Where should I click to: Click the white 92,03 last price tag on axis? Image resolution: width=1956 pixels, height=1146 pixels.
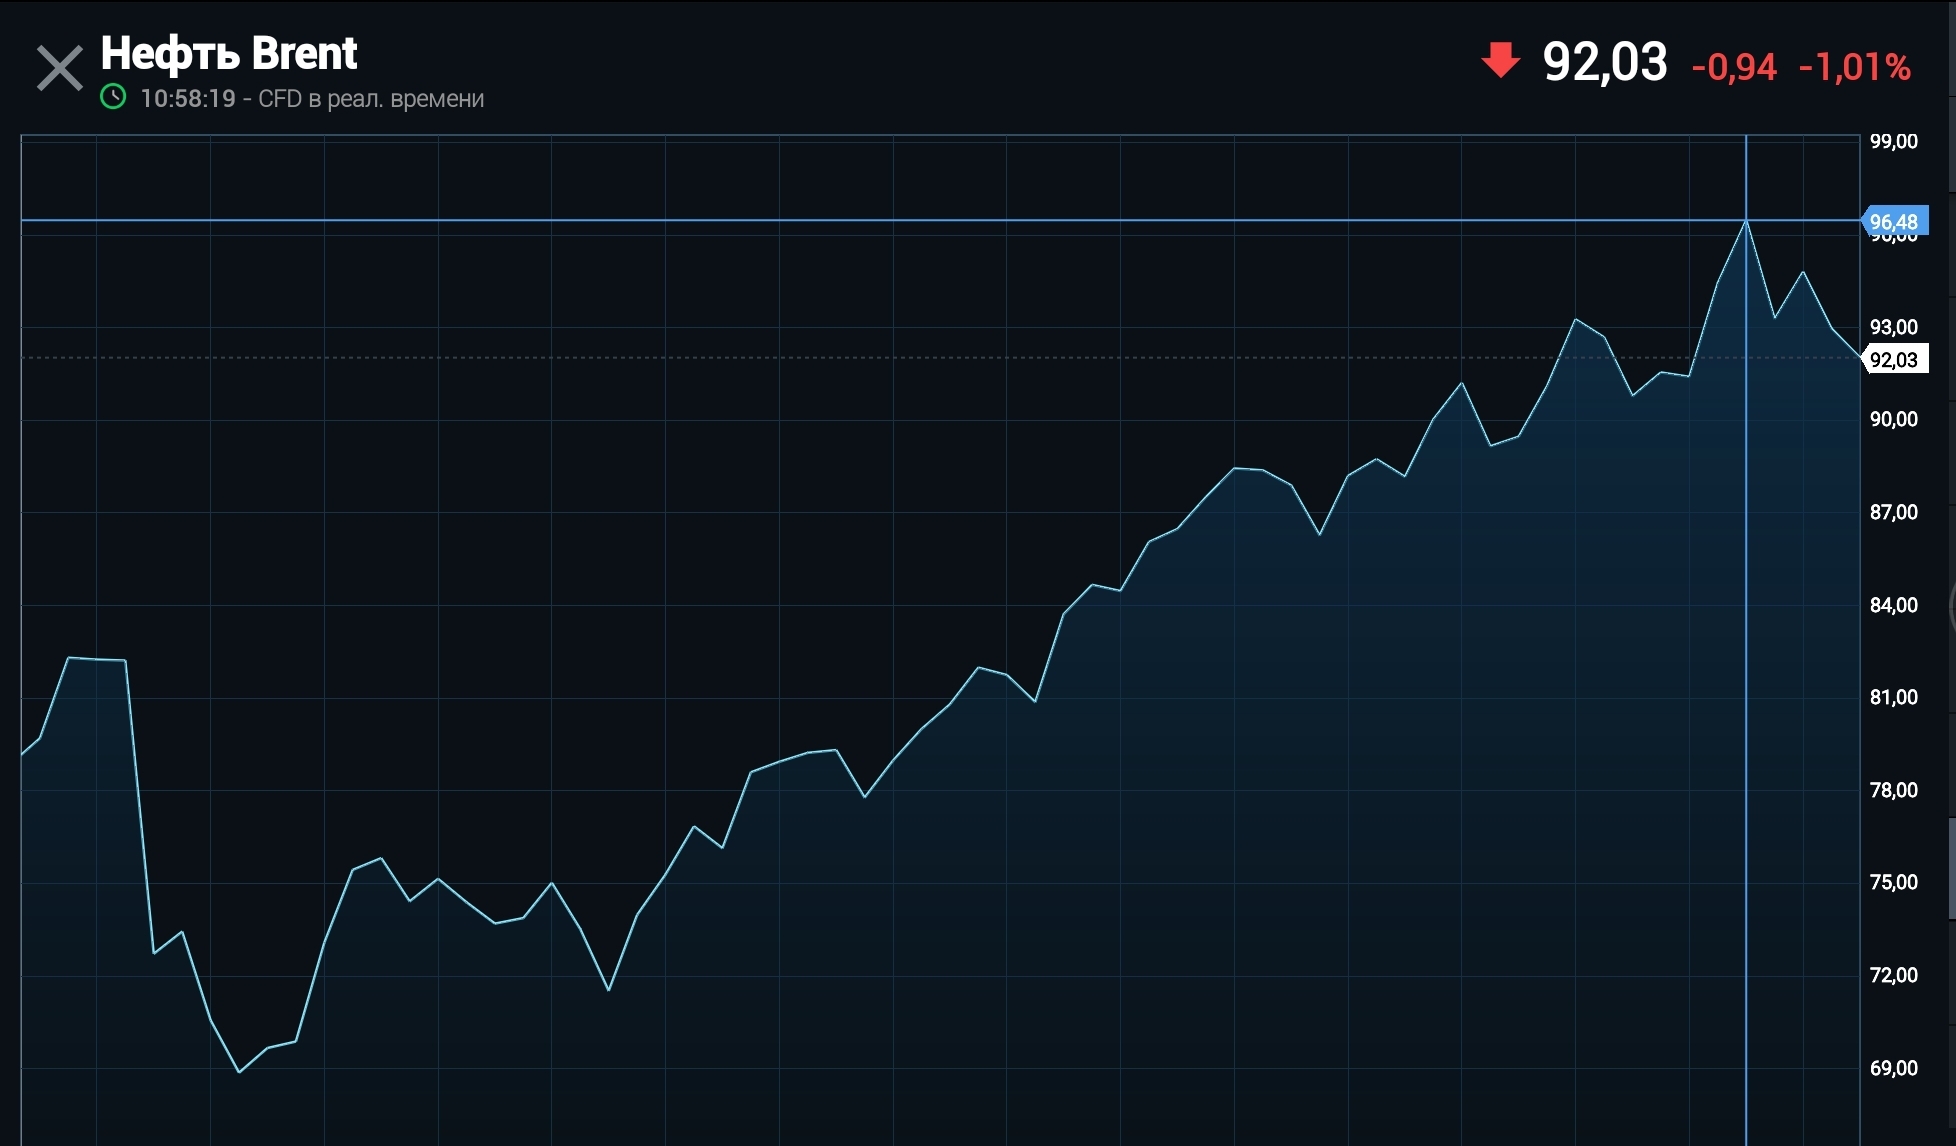click(x=1895, y=359)
